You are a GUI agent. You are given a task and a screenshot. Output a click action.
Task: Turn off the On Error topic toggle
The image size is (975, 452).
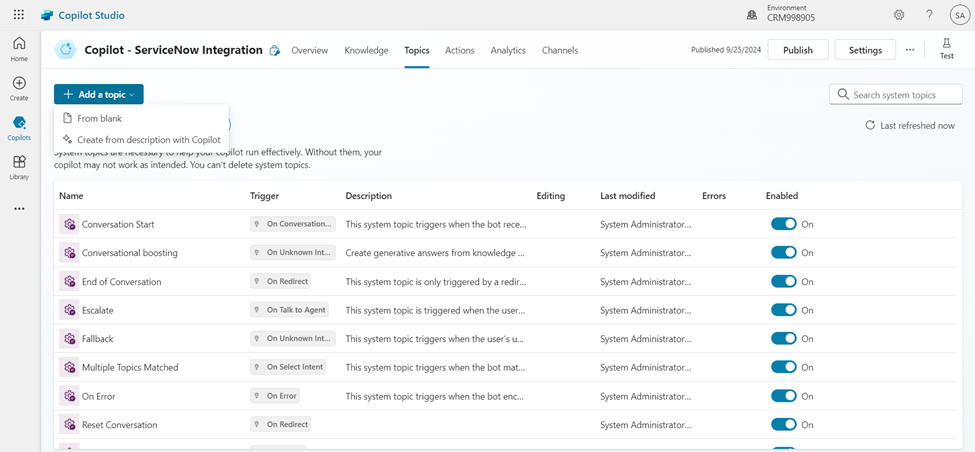click(x=784, y=396)
